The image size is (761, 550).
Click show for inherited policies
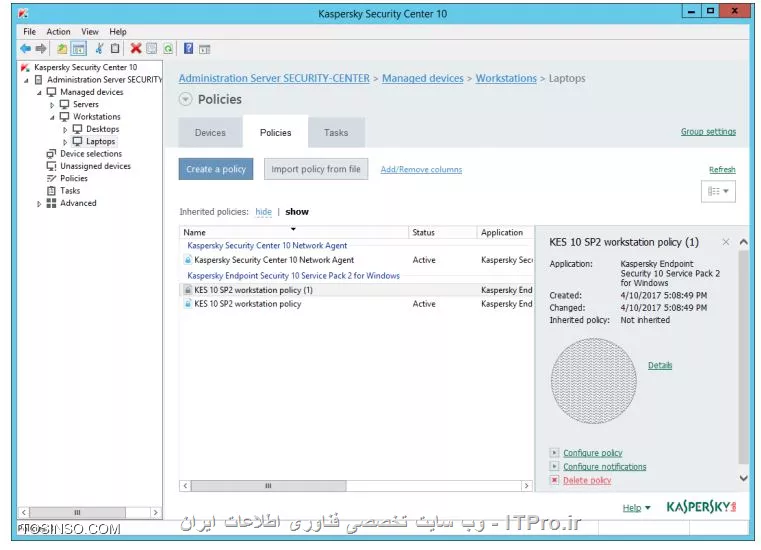(297, 212)
